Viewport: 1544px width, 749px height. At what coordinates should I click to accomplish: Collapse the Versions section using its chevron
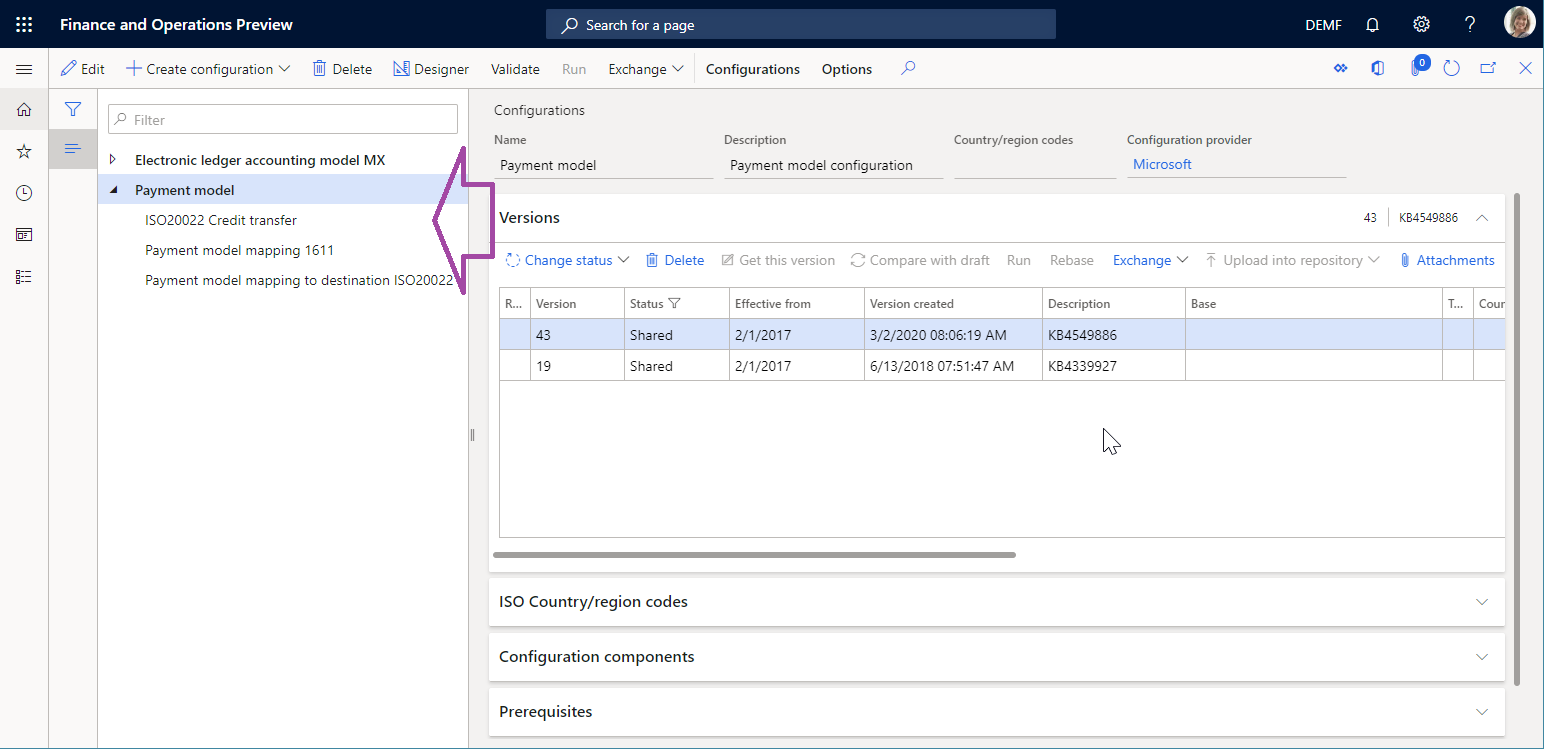pyautogui.click(x=1481, y=217)
